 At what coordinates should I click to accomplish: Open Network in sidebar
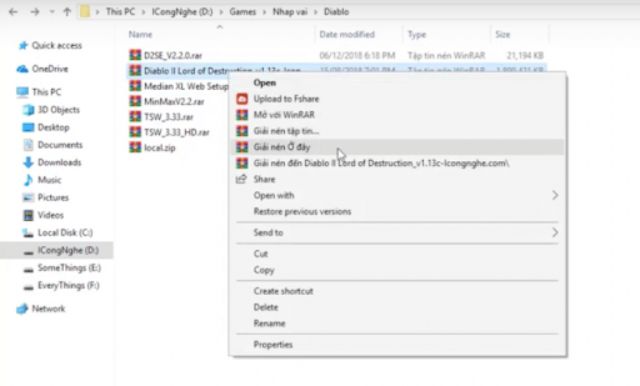coord(48,308)
